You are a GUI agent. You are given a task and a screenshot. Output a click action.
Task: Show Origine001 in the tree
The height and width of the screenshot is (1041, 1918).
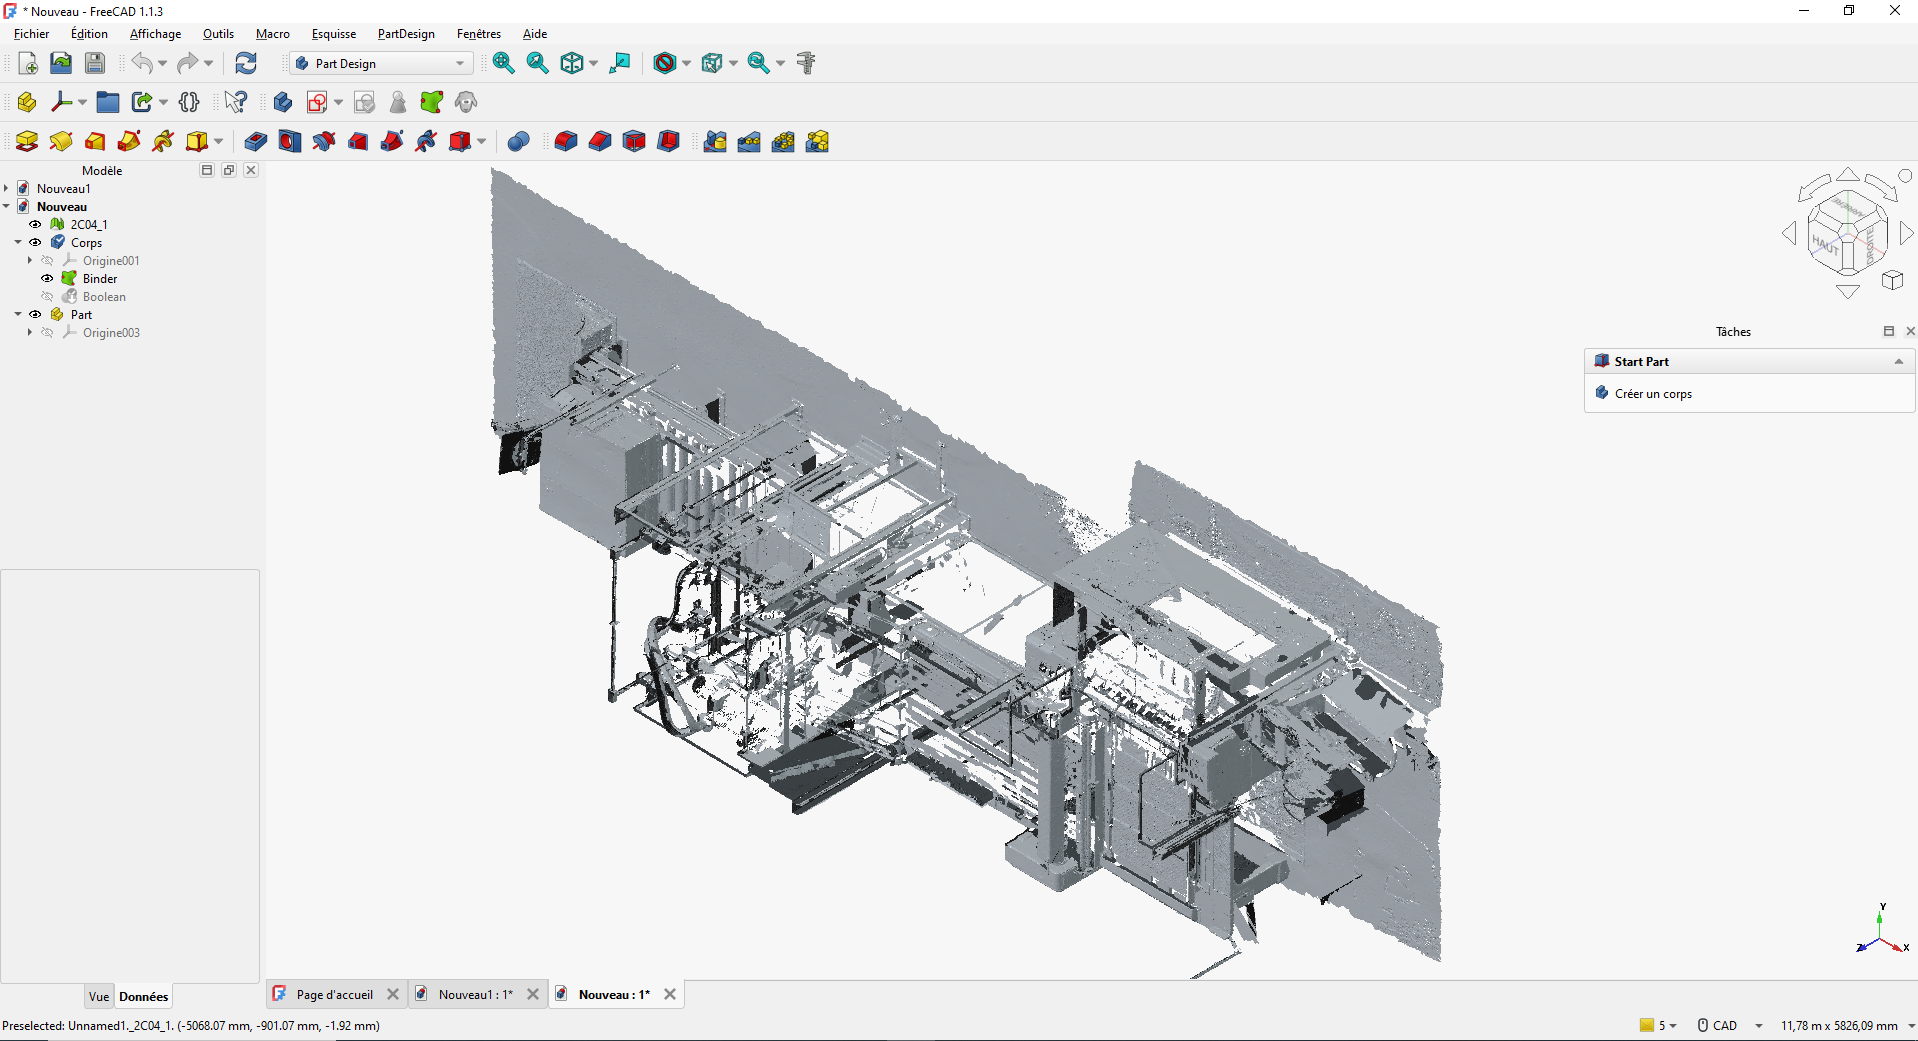(x=47, y=261)
